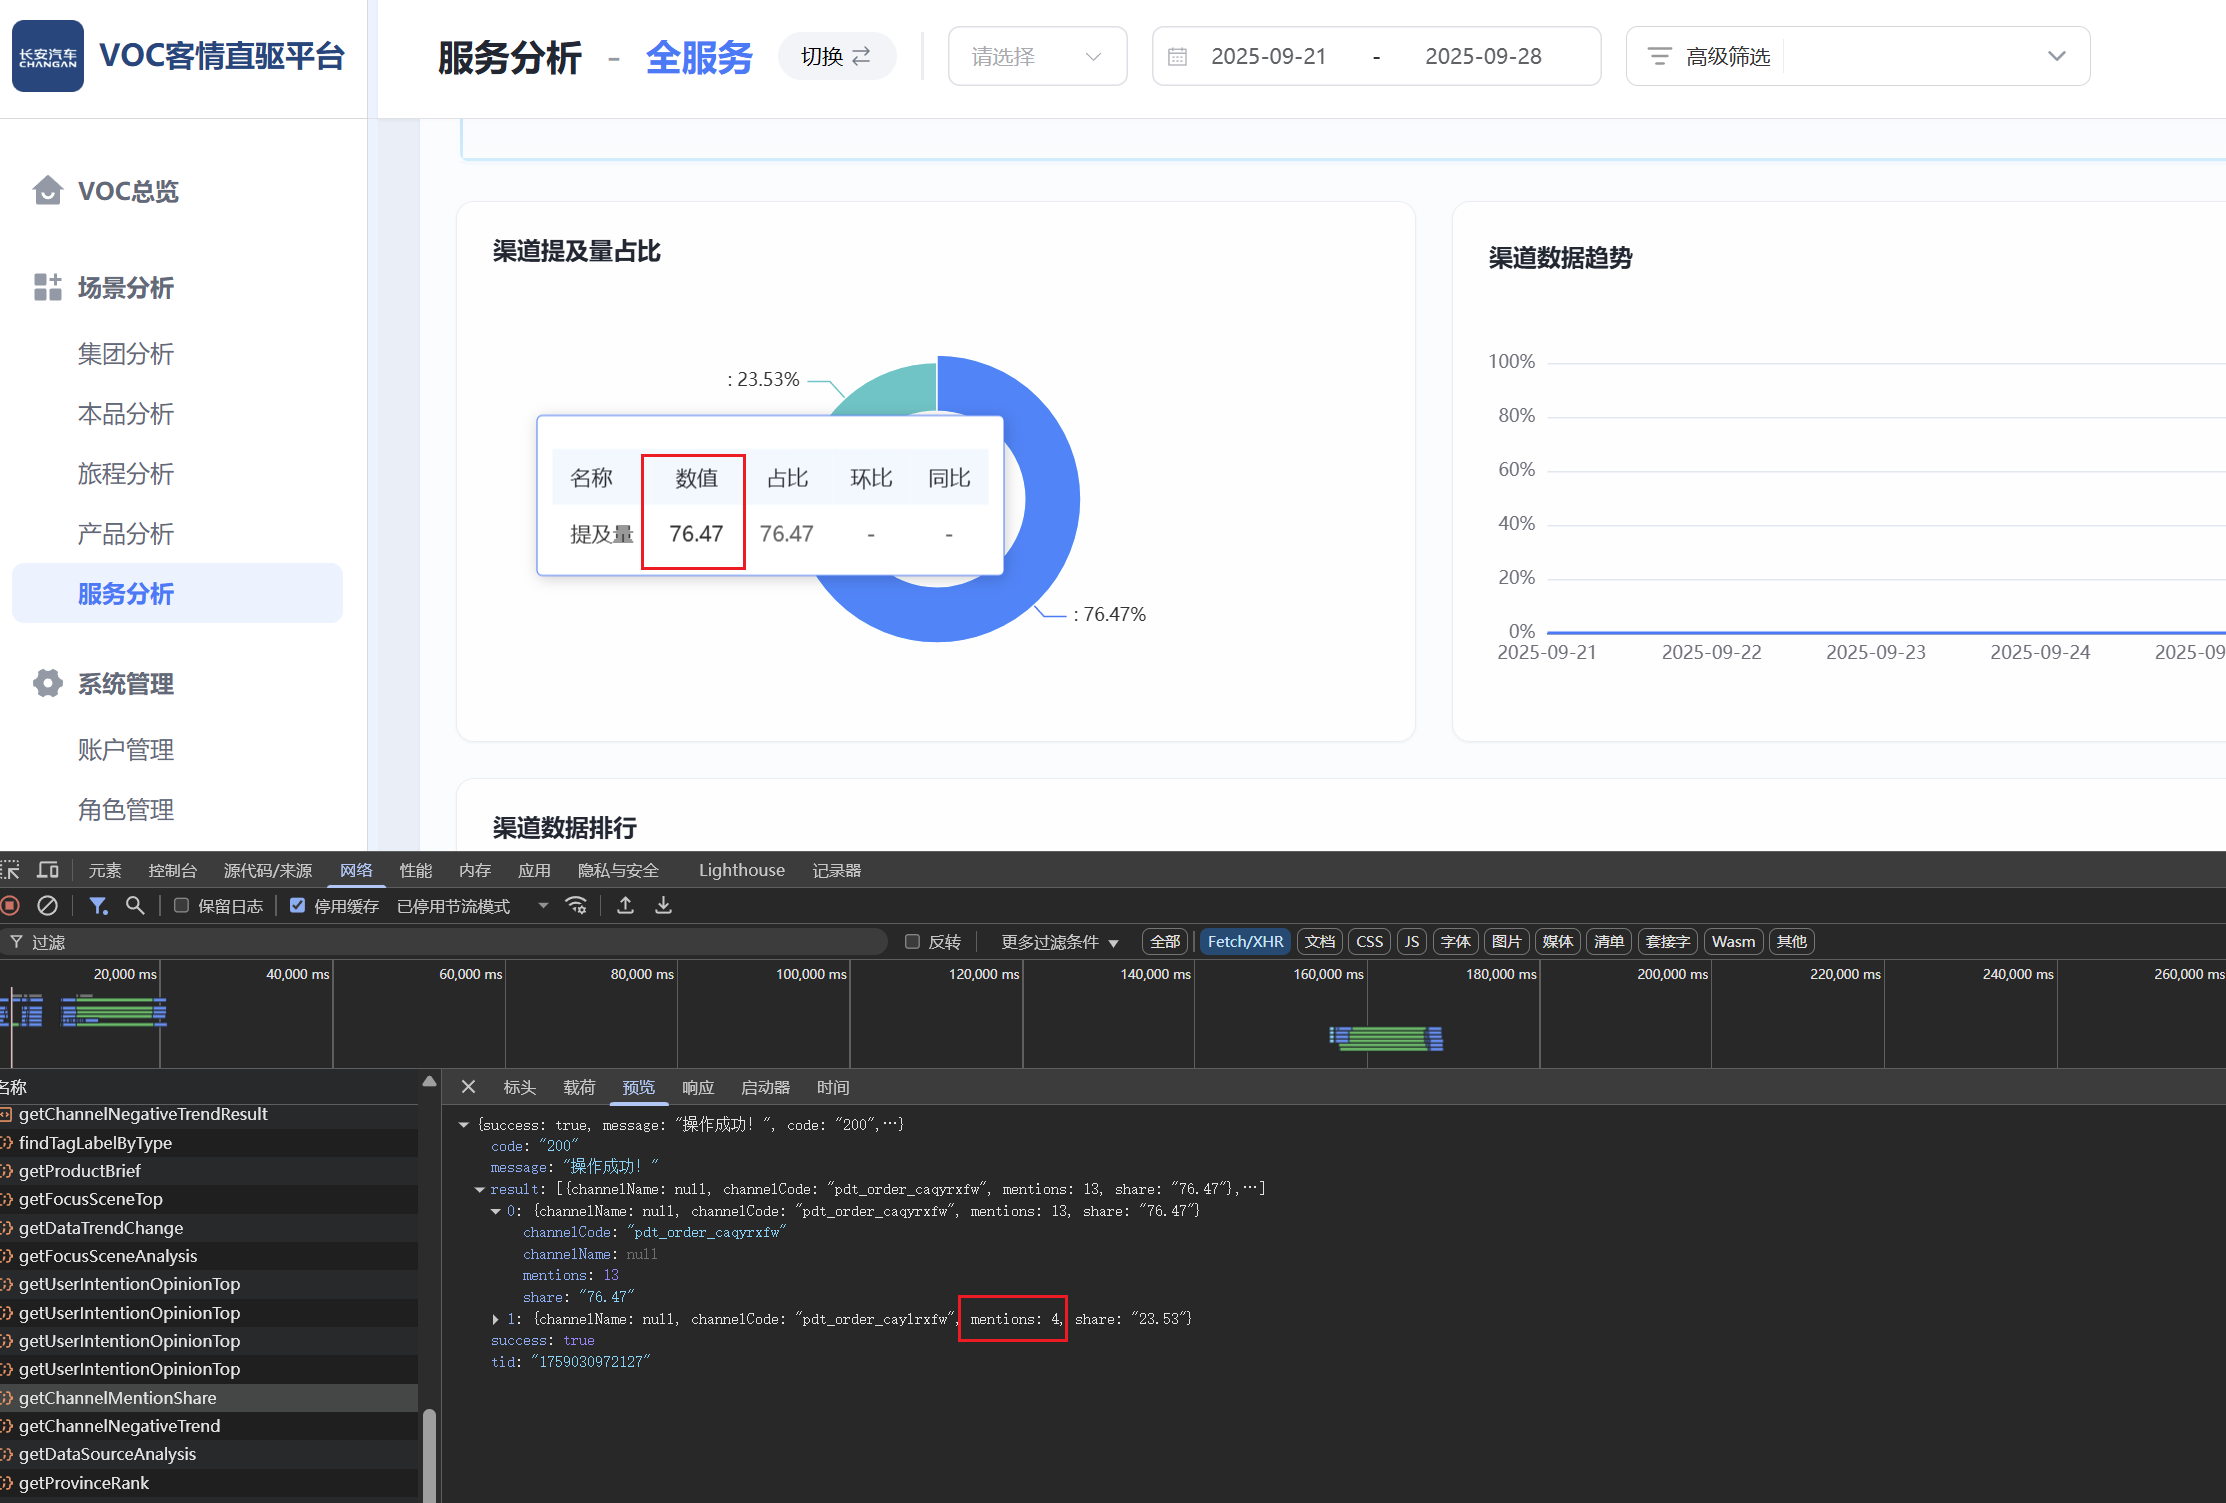The height and width of the screenshot is (1503, 2226).
Task: Click the 切换 service switch button
Action: pyautogui.click(x=836, y=57)
